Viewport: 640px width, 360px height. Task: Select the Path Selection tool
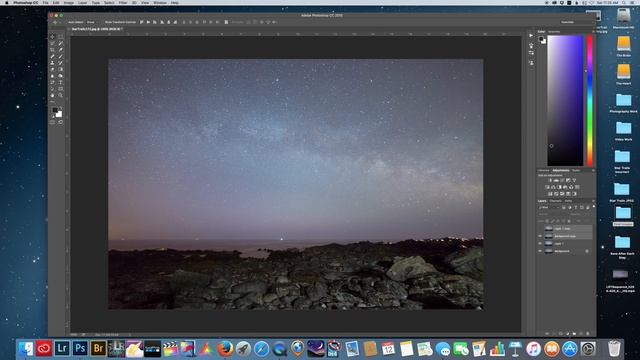(52, 89)
